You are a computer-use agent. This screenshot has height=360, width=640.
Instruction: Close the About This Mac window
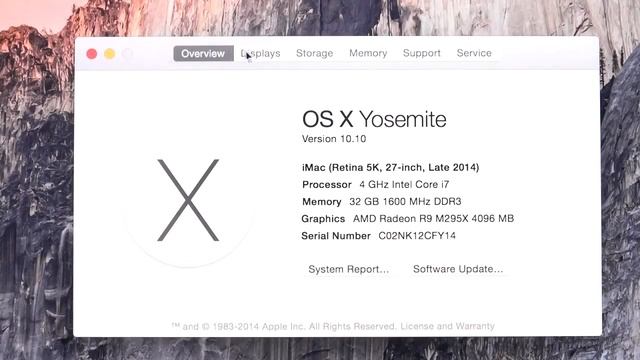coord(92,54)
